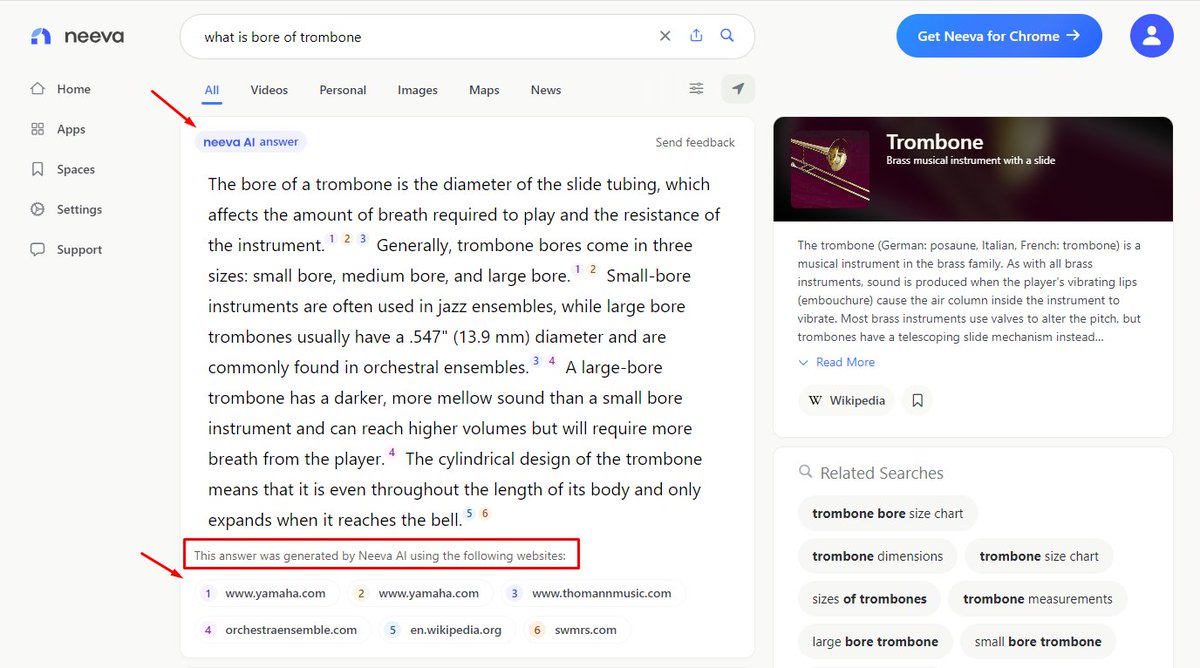The height and width of the screenshot is (668, 1200).
Task: Switch to the Personal tab
Action: 343,90
